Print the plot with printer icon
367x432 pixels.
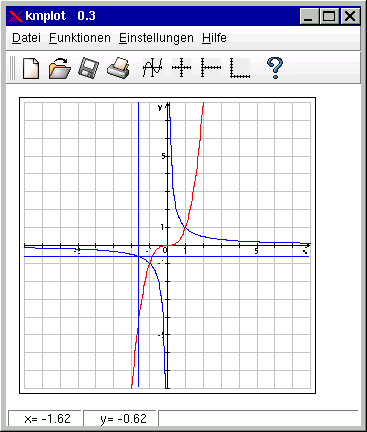(118, 68)
